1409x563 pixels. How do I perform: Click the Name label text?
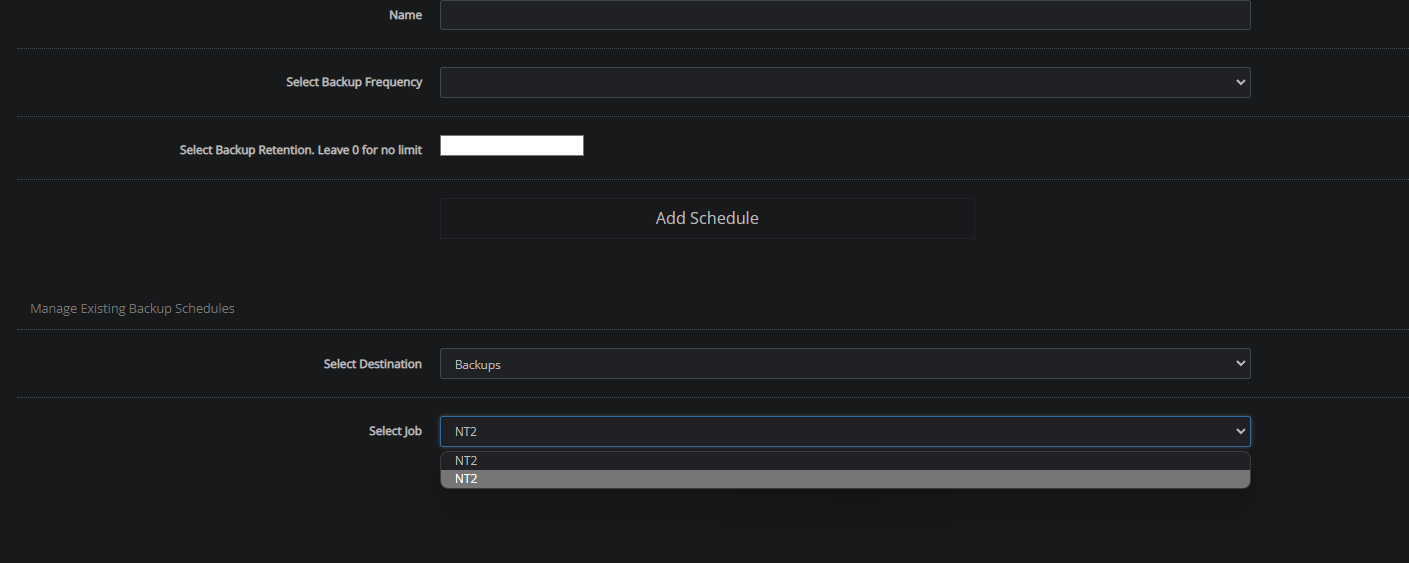tap(405, 15)
